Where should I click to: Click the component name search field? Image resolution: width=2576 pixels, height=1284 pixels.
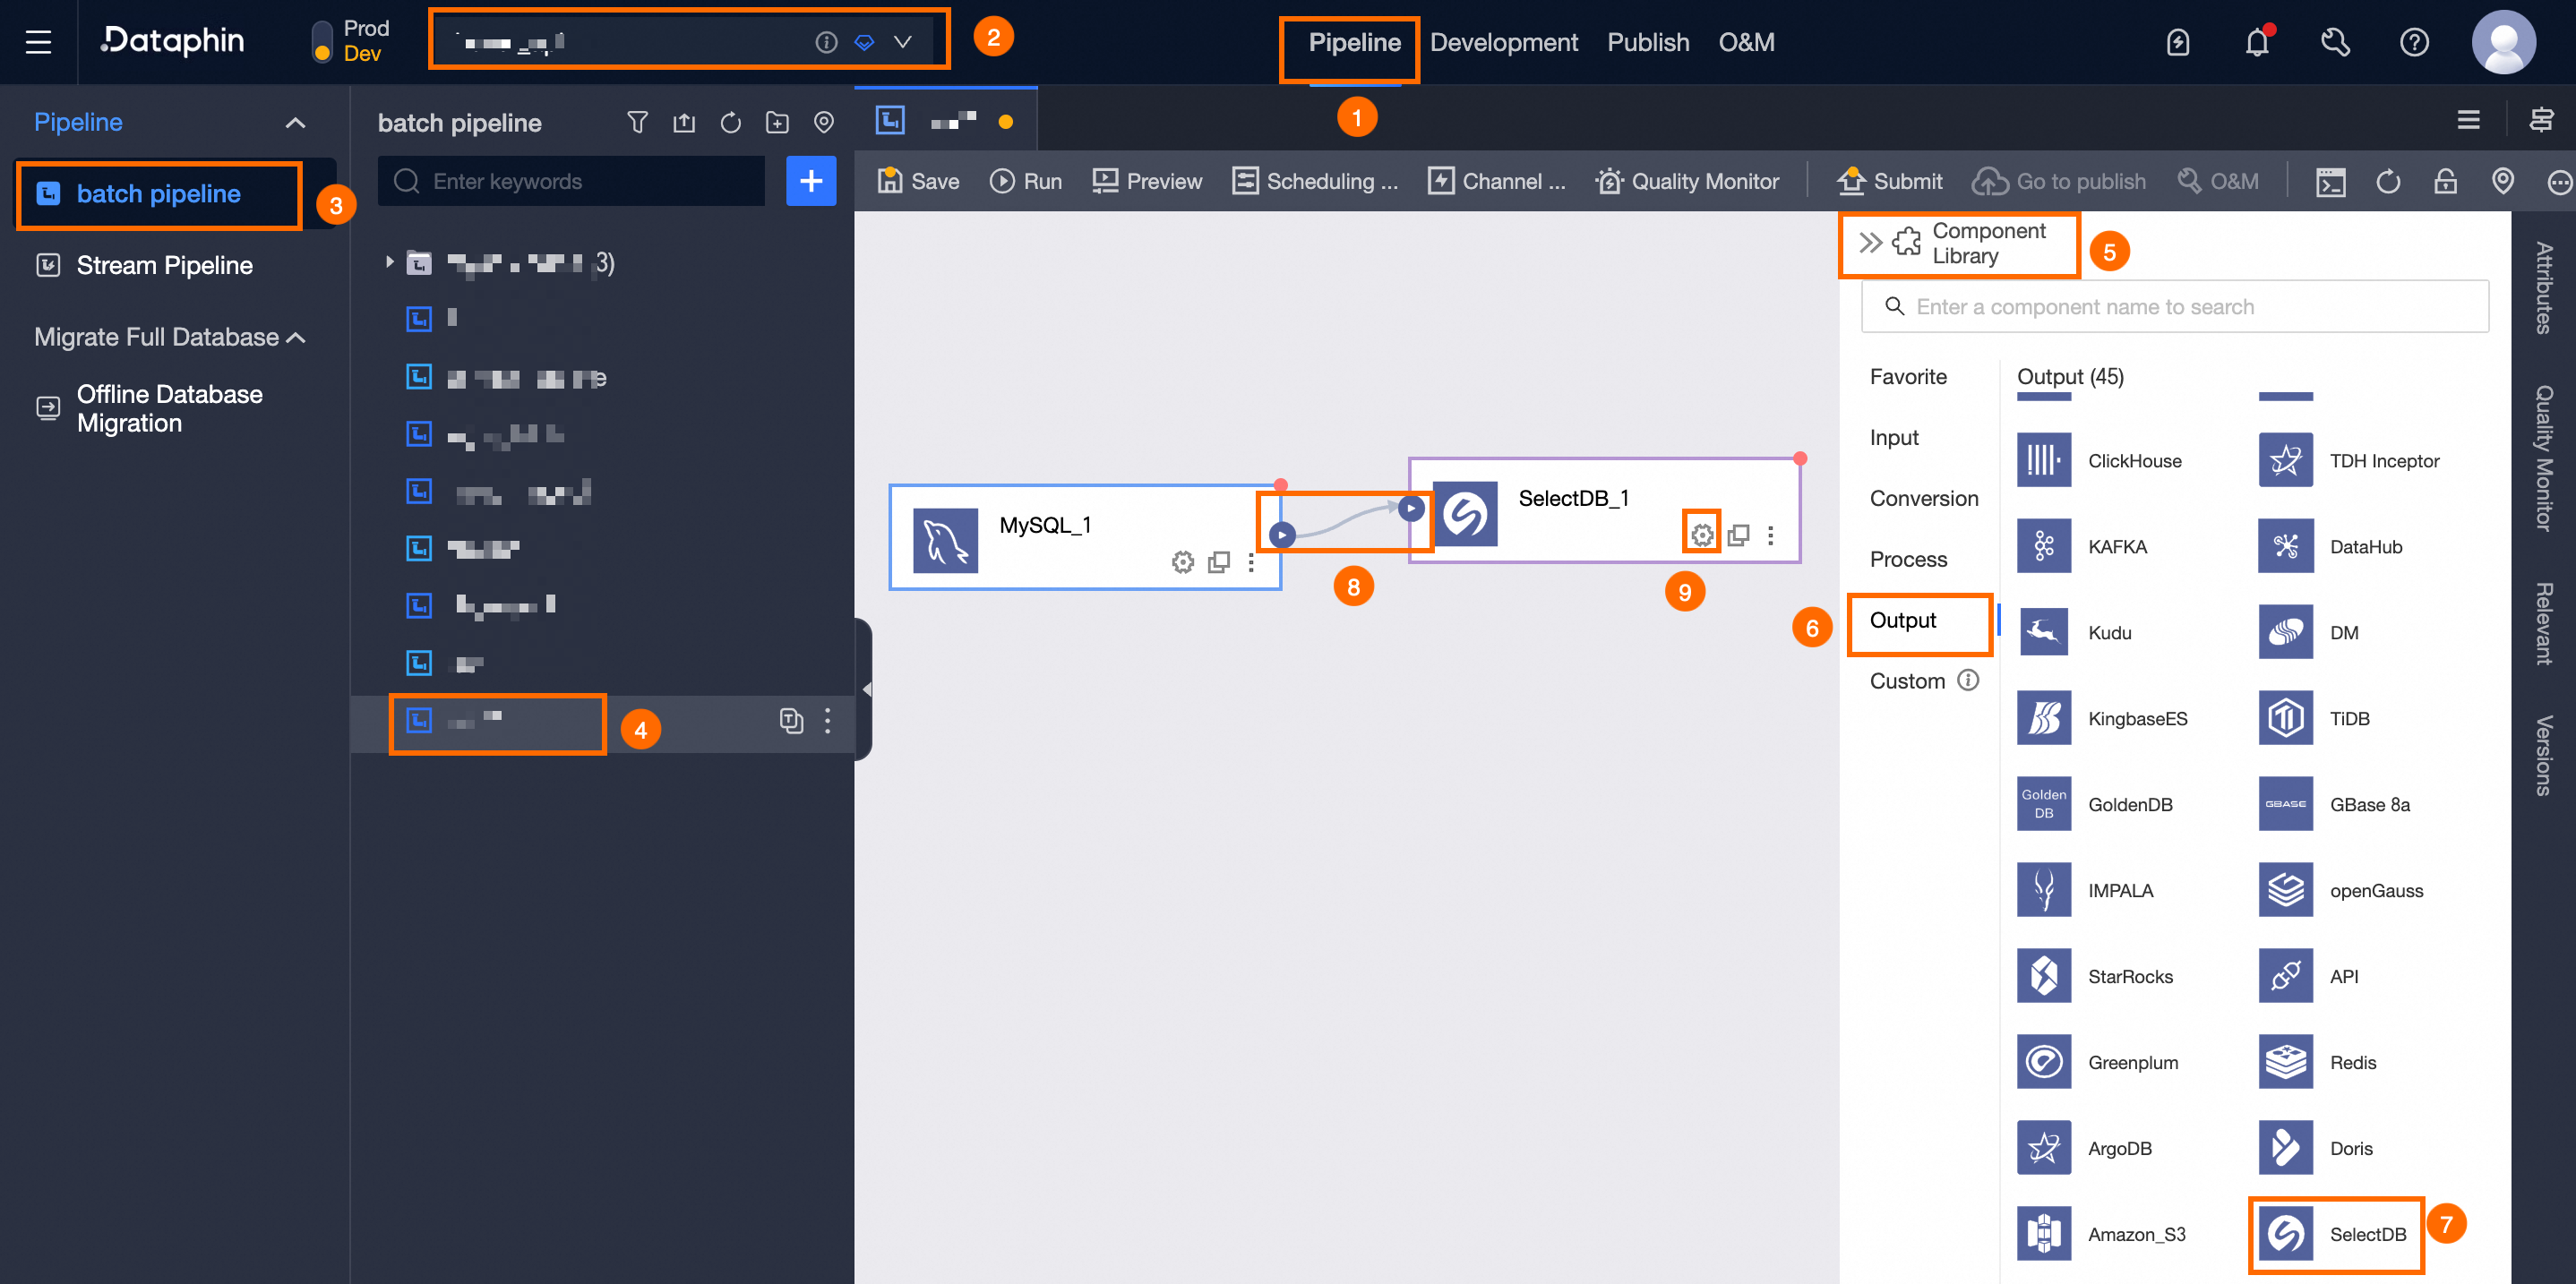click(x=2175, y=307)
